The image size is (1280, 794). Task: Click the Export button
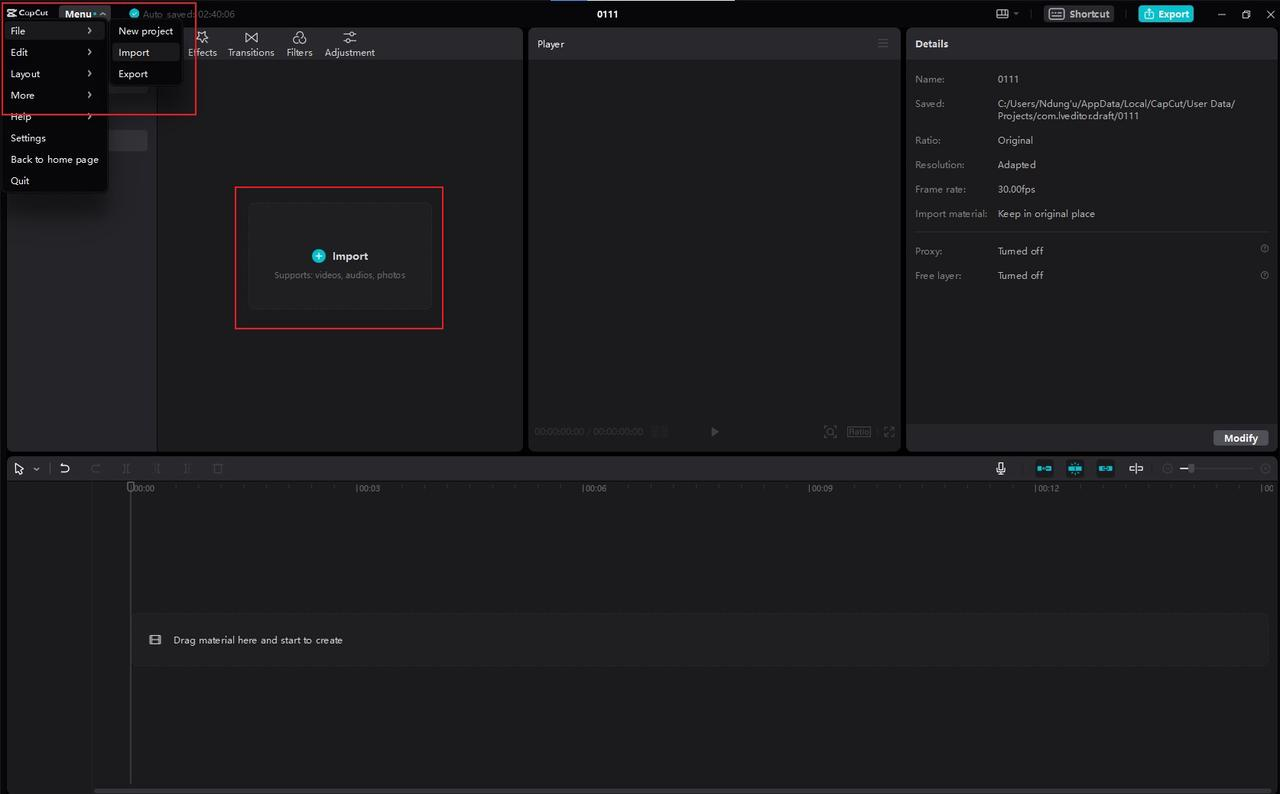pyautogui.click(x=1165, y=13)
